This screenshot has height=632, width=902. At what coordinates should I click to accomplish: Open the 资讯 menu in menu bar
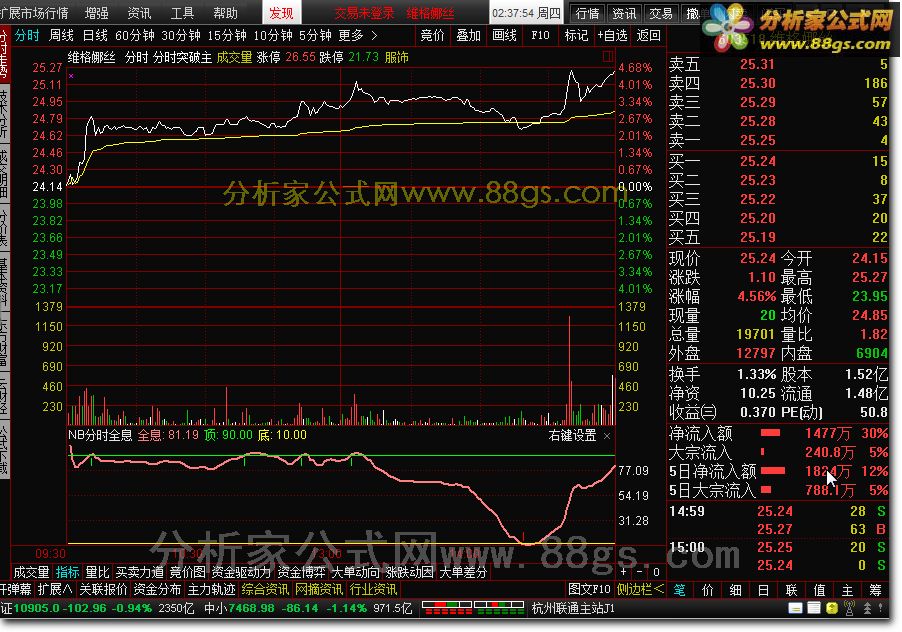(x=139, y=13)
